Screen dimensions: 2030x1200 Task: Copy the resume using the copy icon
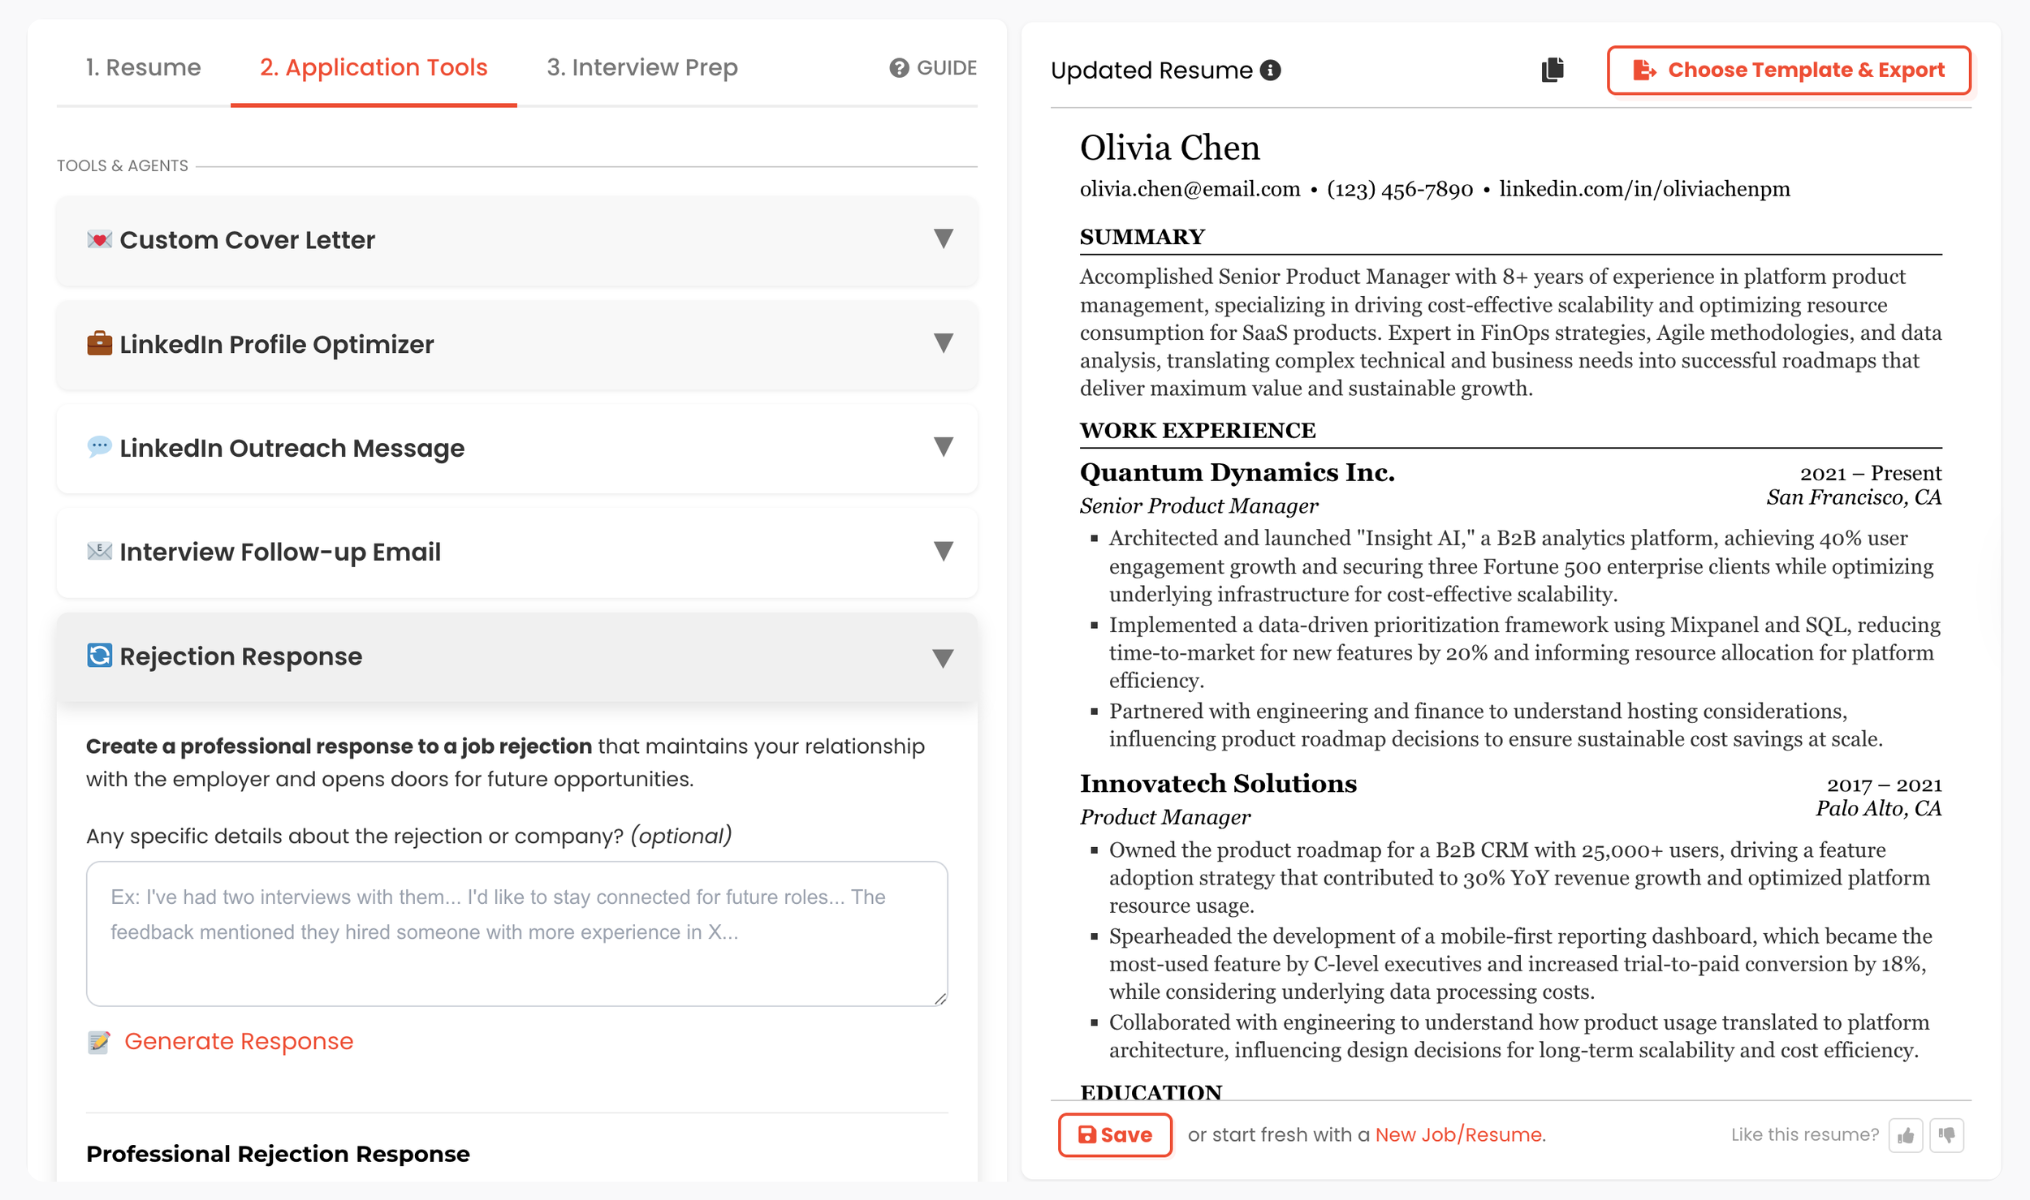point(1552,70)
